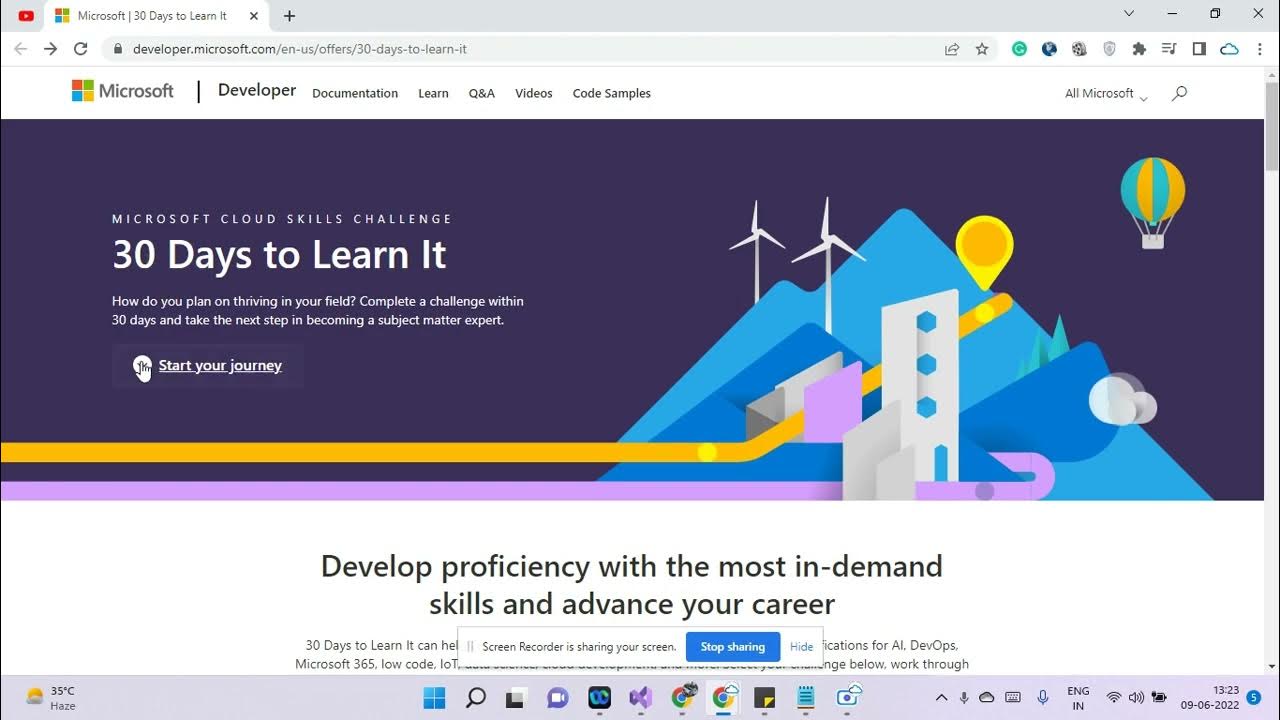Click the site search magnifier icon
This screenshot has width=1280, height=720.
coord(1179,93)
